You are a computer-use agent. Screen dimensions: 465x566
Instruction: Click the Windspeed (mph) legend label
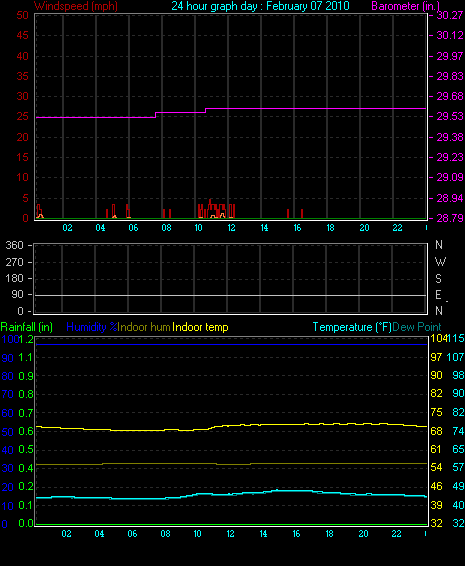click(x=76, y=6)
